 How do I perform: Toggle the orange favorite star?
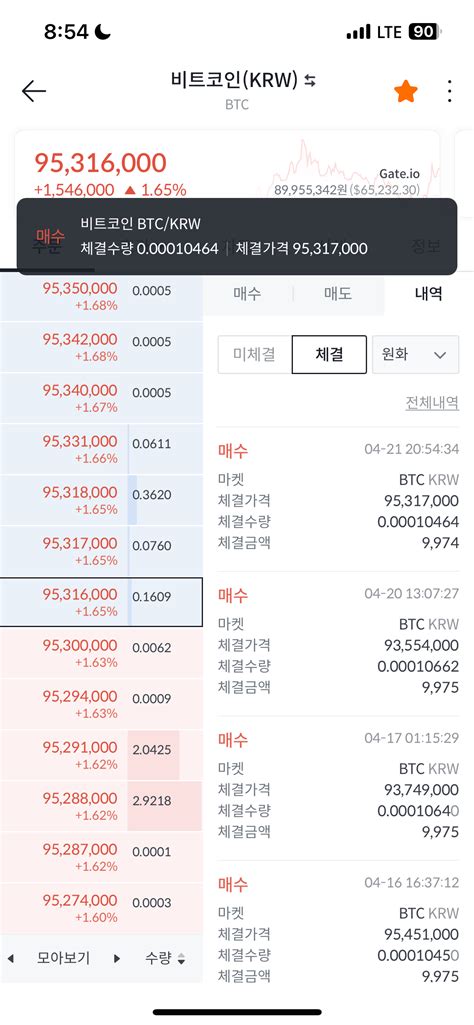(x=405, y=92)
